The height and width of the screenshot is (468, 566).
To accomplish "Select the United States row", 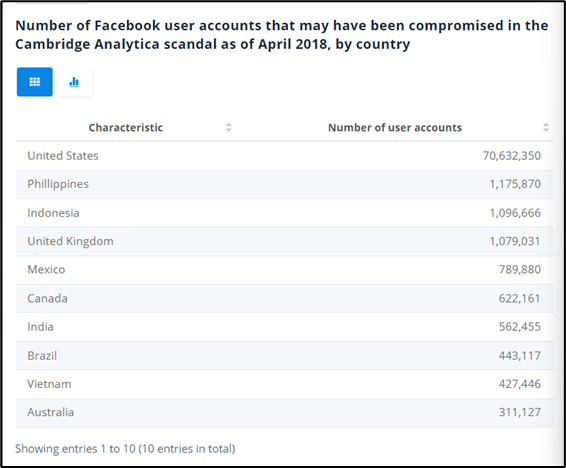I will (284, 156).
